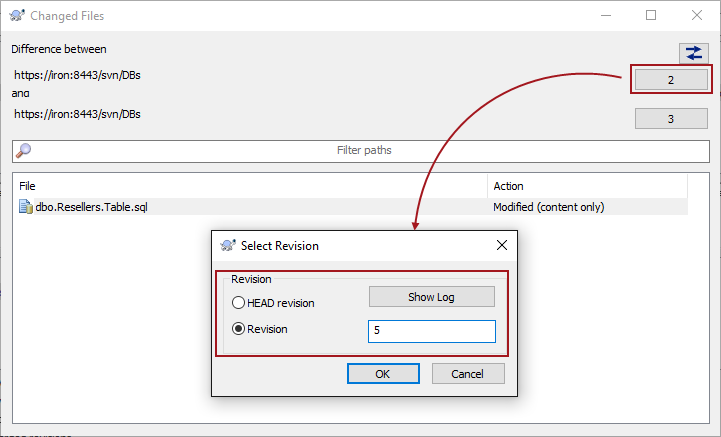Sort by the Action column header

tap(587, 186)
